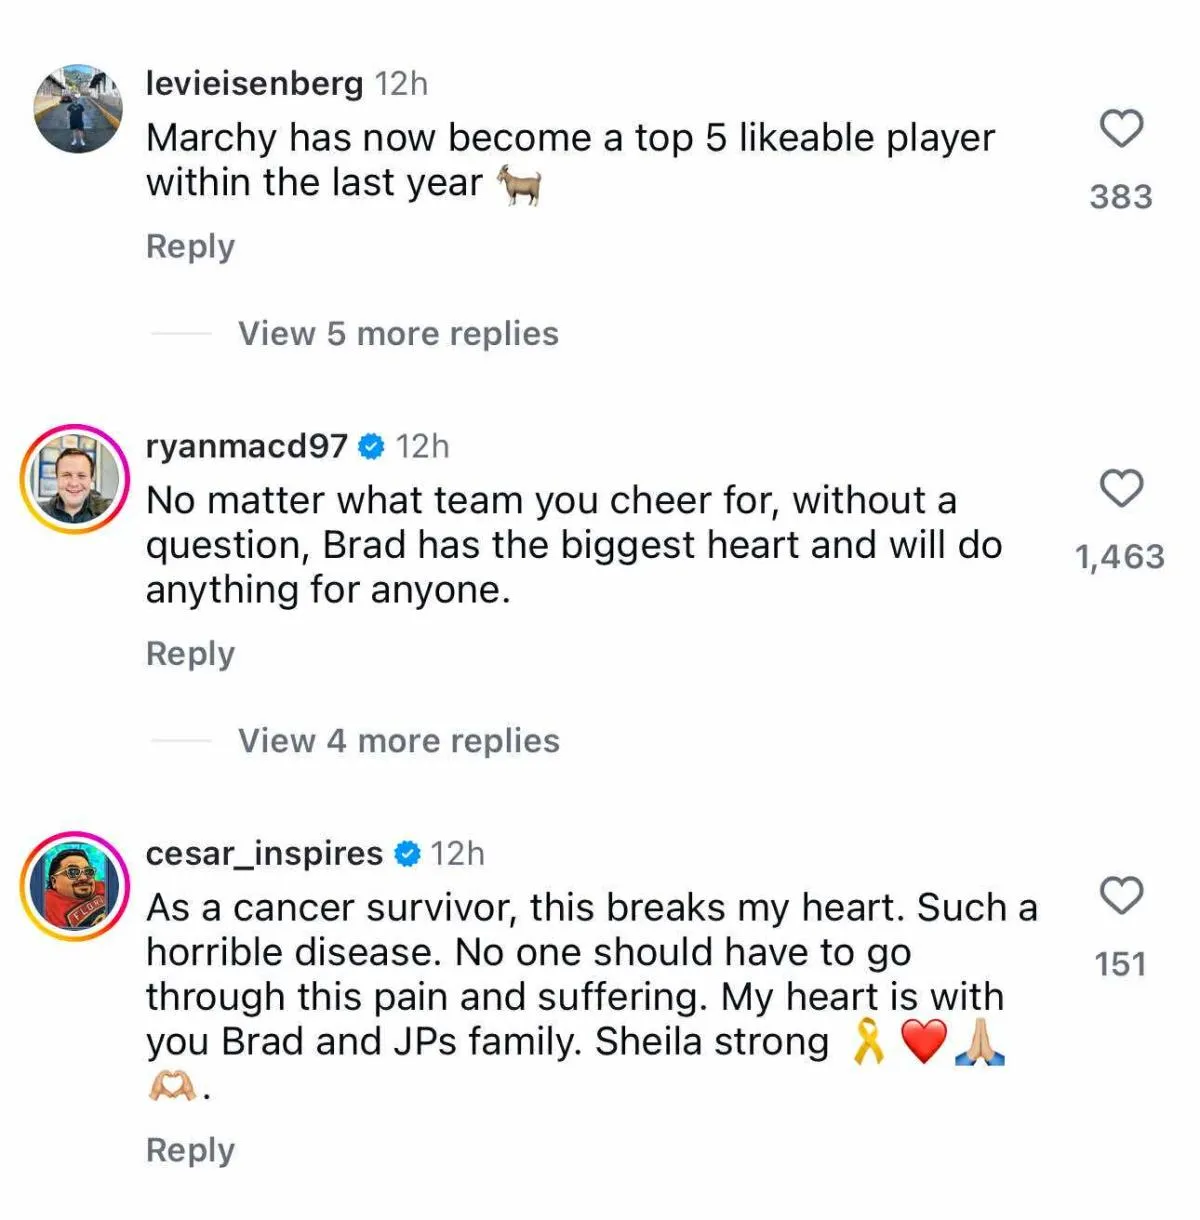Expand 'View 4 more replies'
This screenshot has width=1200, height=1220.
click(x=398, y=741)
